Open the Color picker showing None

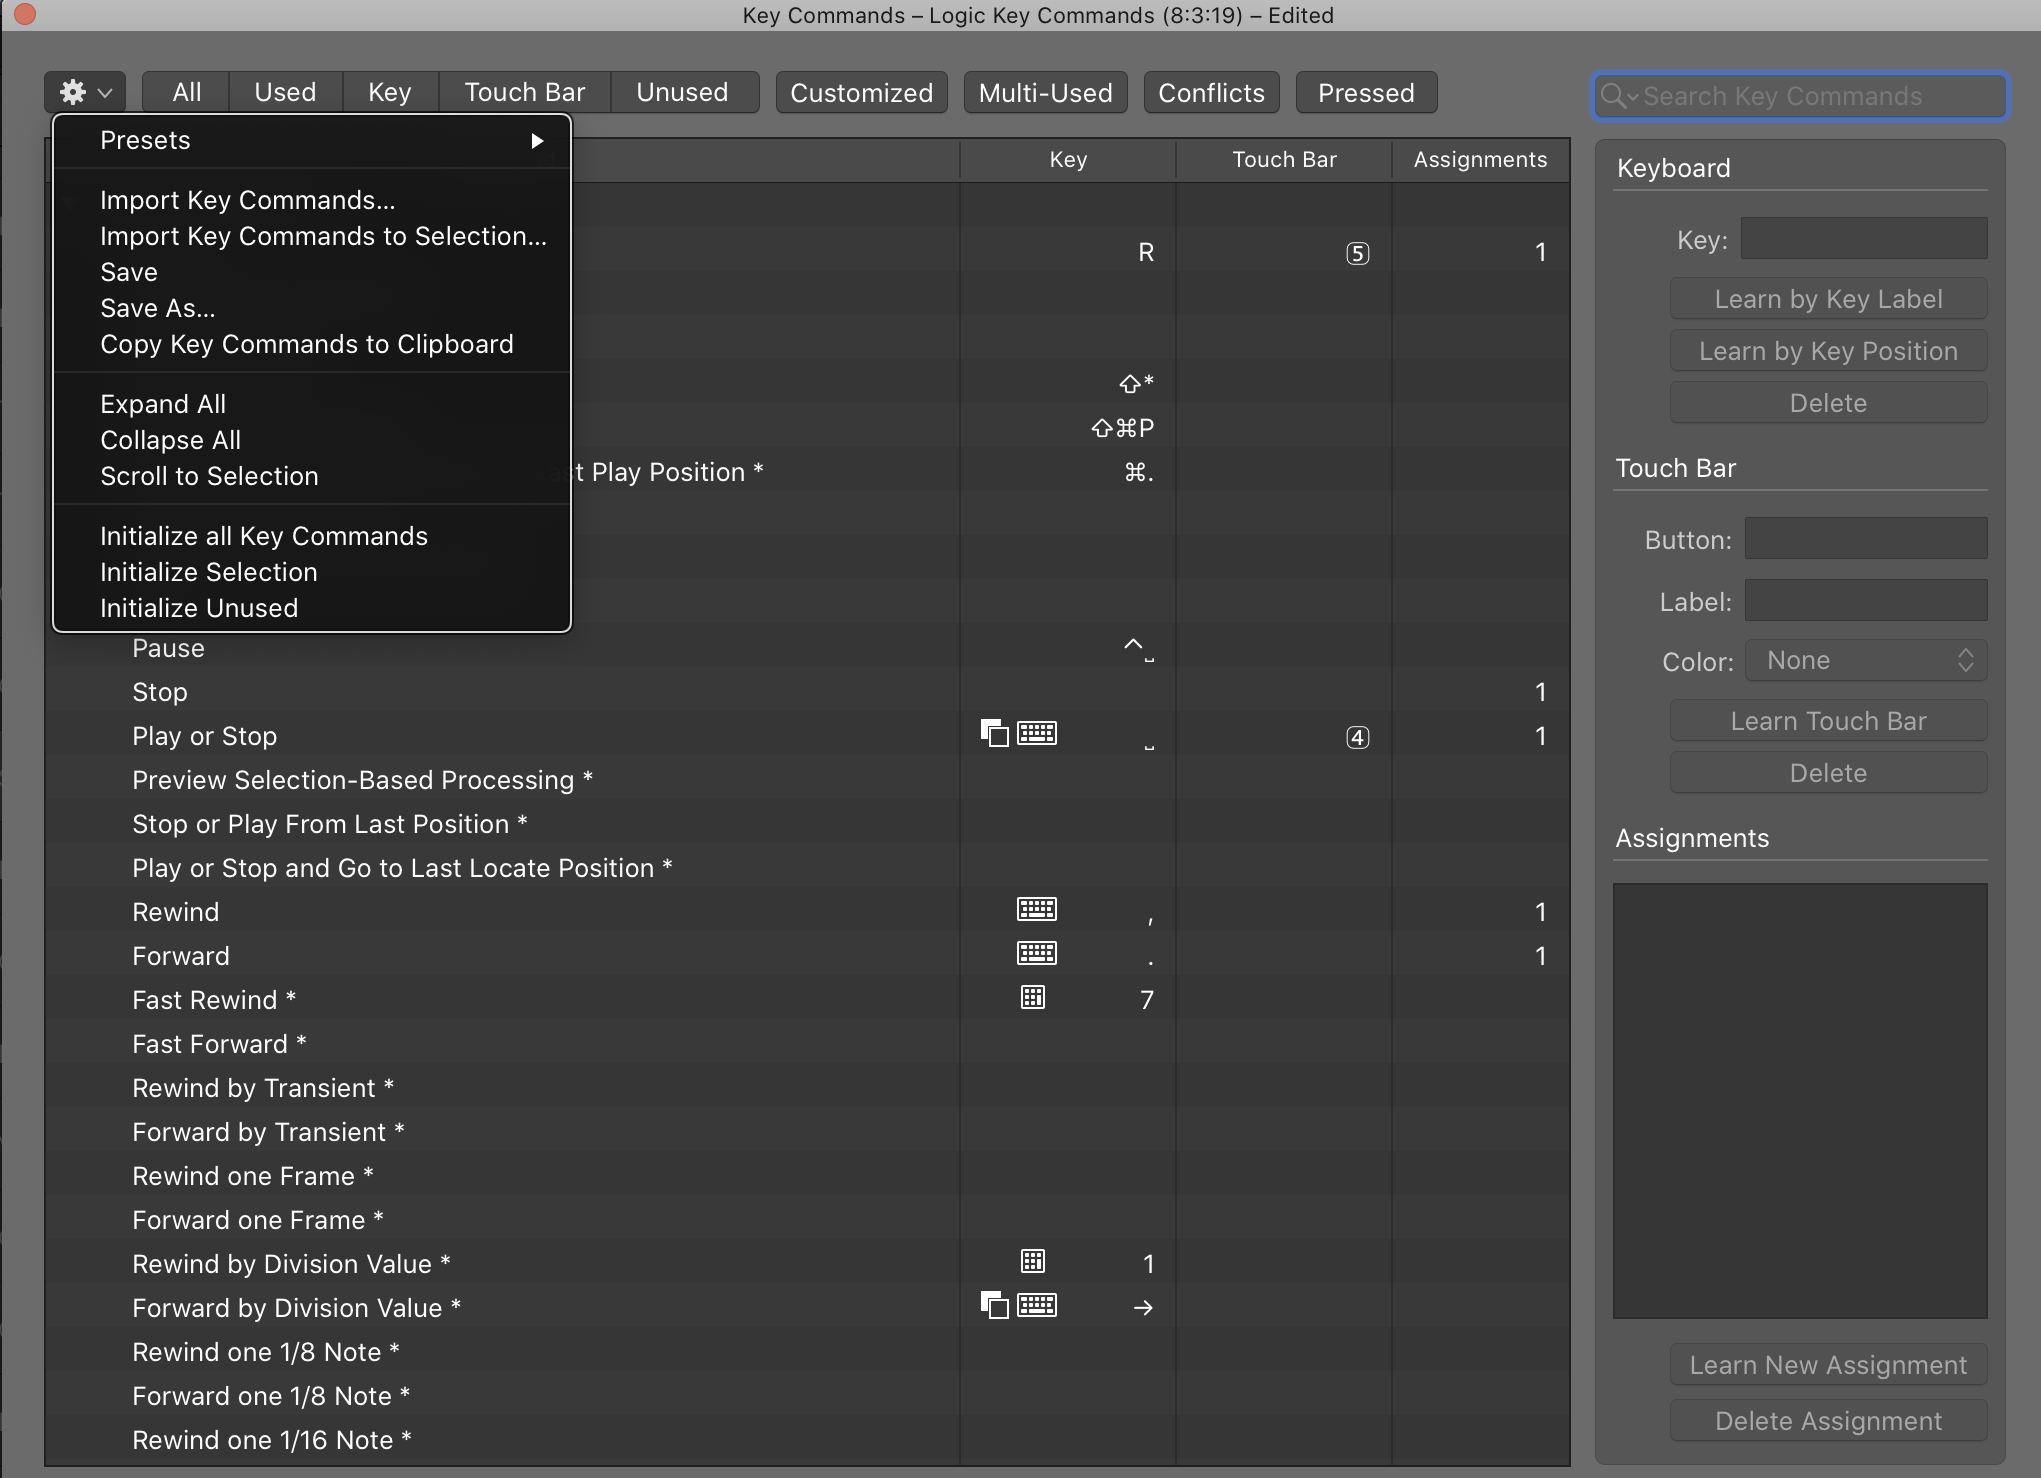pyautogui.click(x=1865, y=660)
